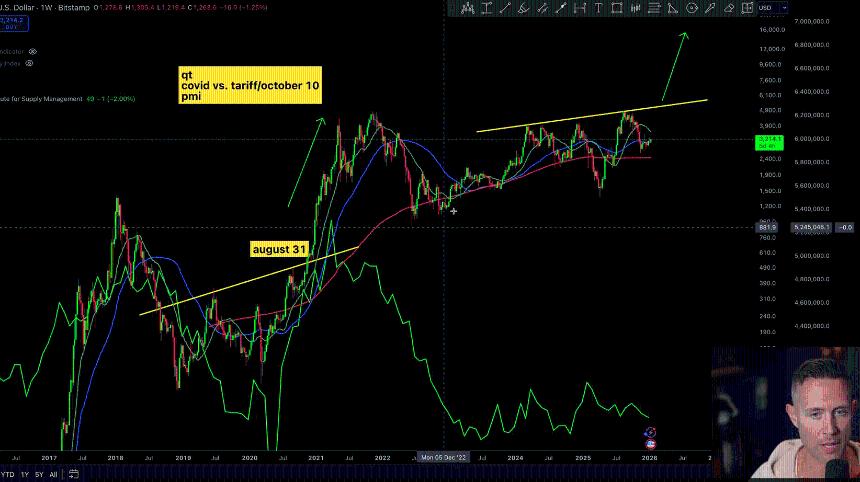Open the USD currency dropdown
Viewport: 860px width, 482px height.
[x=770, y=8]
